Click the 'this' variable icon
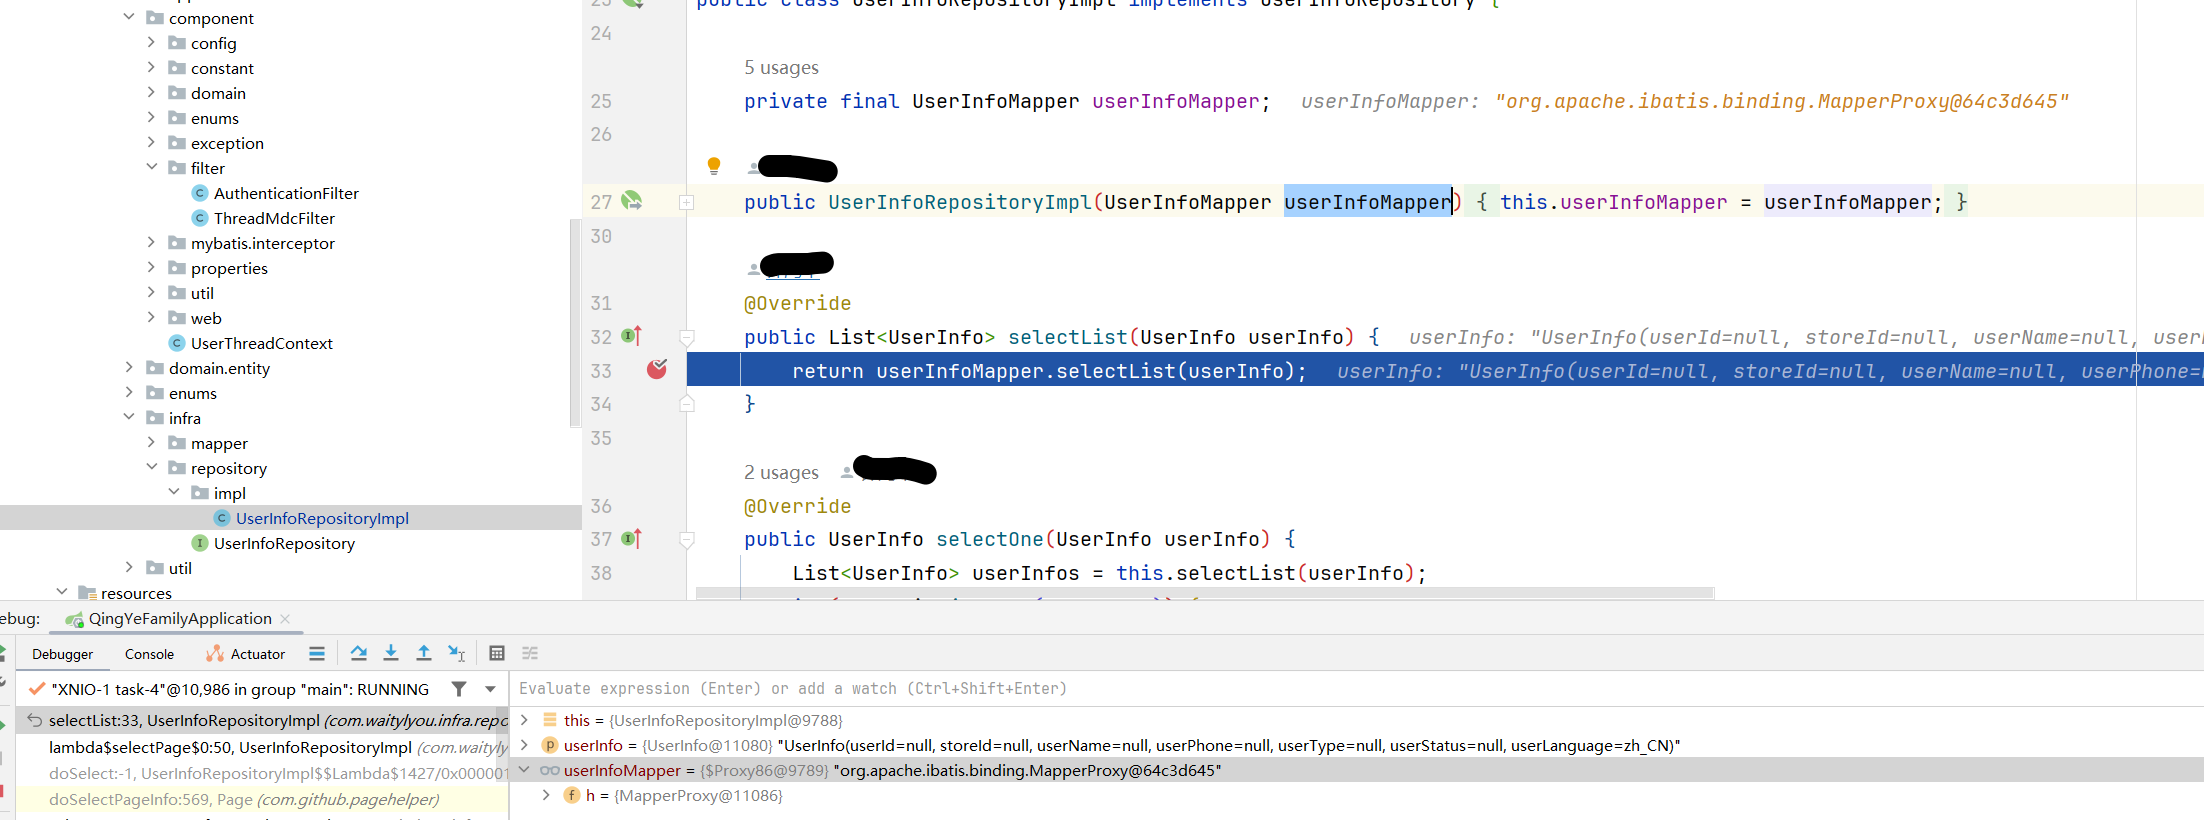 click(x=550, y=720)
